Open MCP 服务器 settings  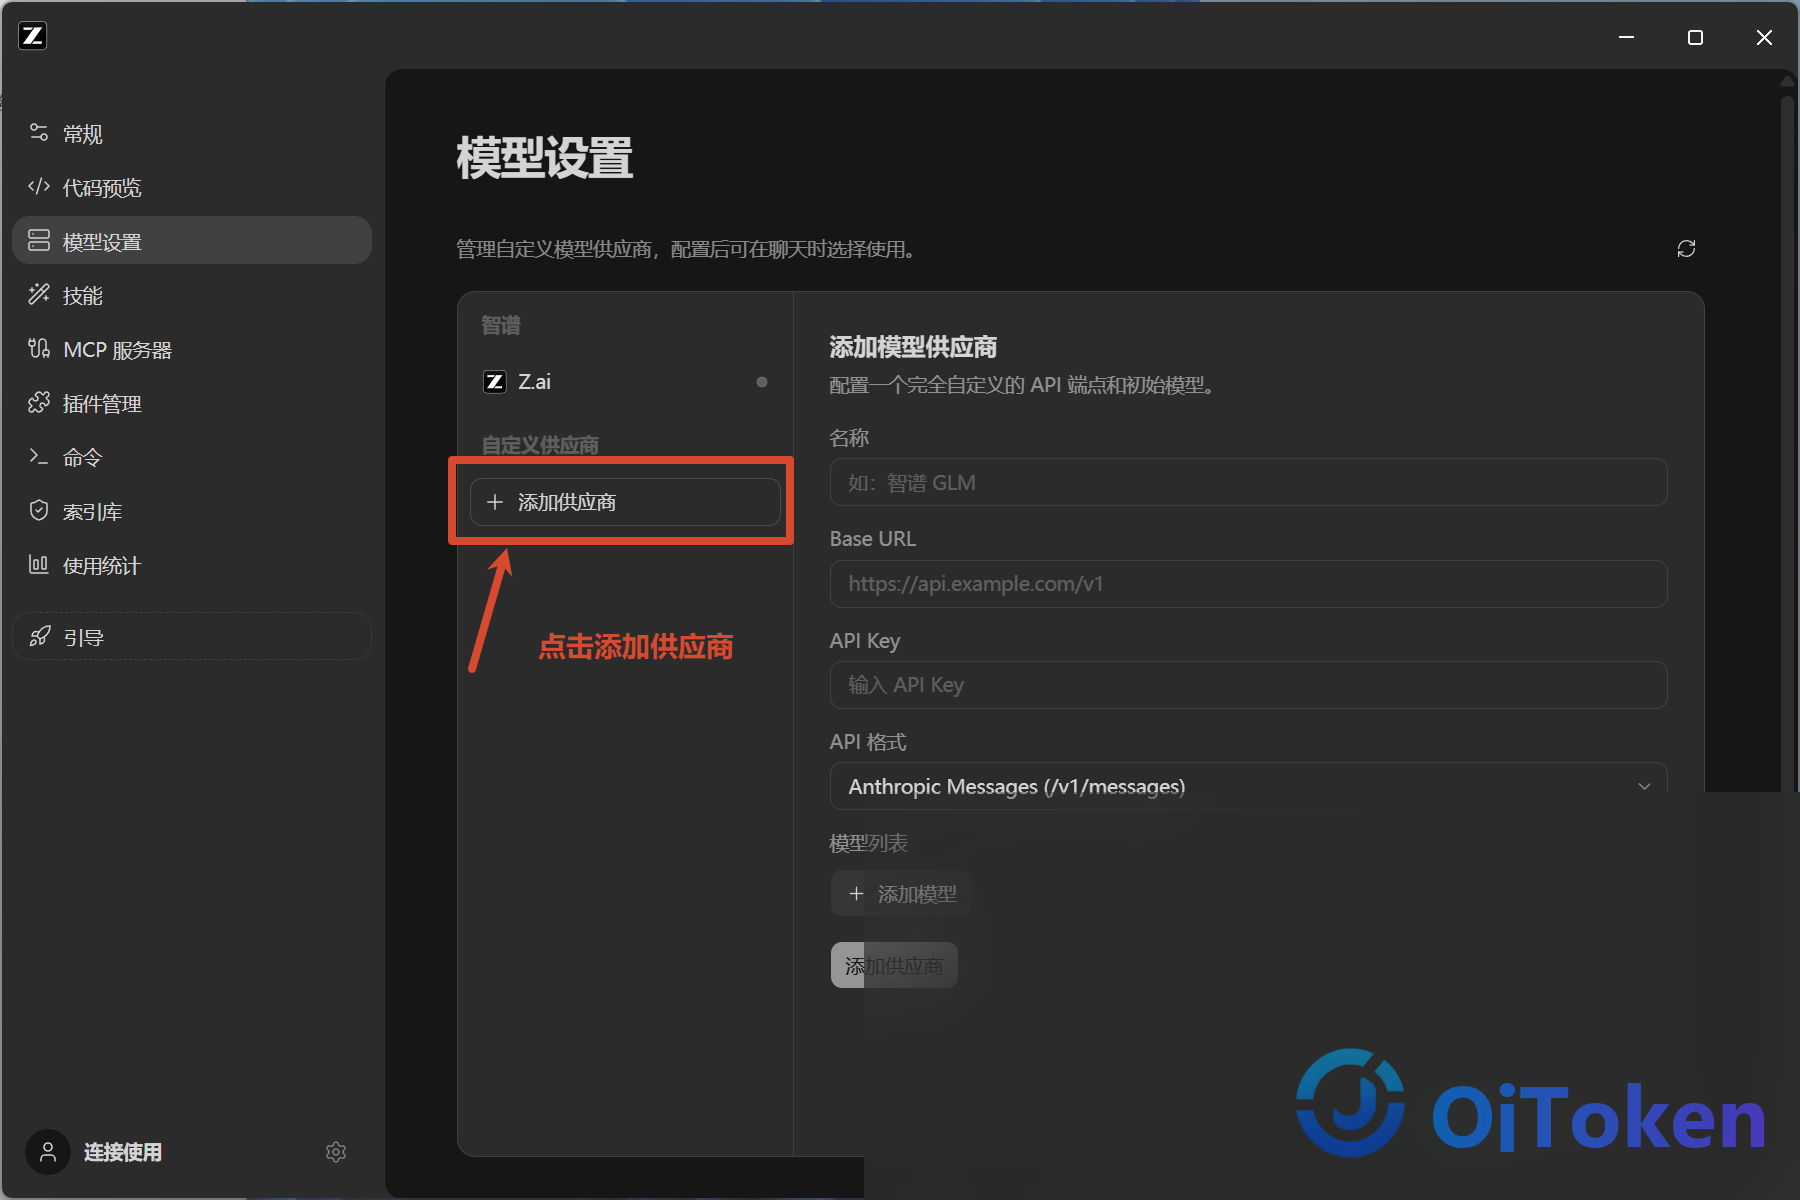191,349
